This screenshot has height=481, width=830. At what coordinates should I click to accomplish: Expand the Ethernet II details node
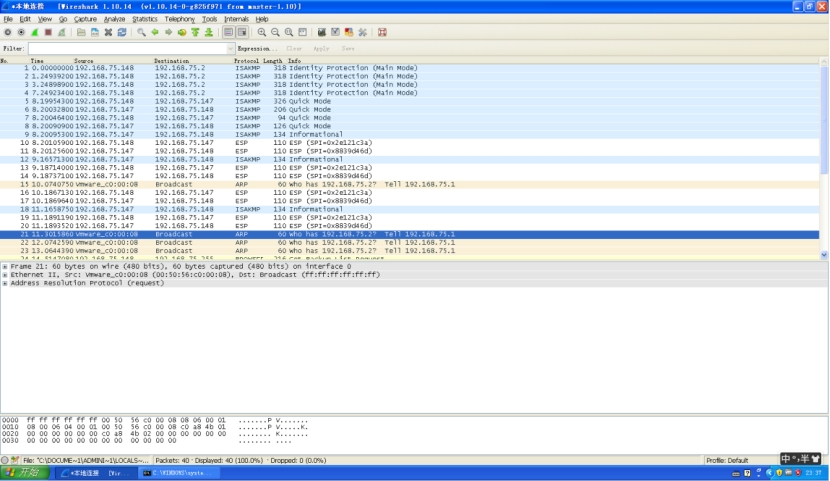[x=5, y=274]
